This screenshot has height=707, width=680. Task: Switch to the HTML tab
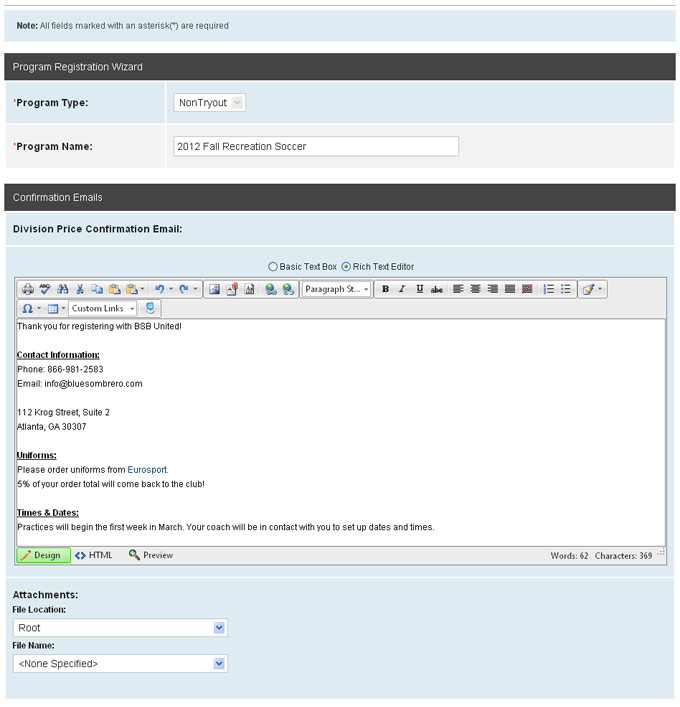point(94,555)
